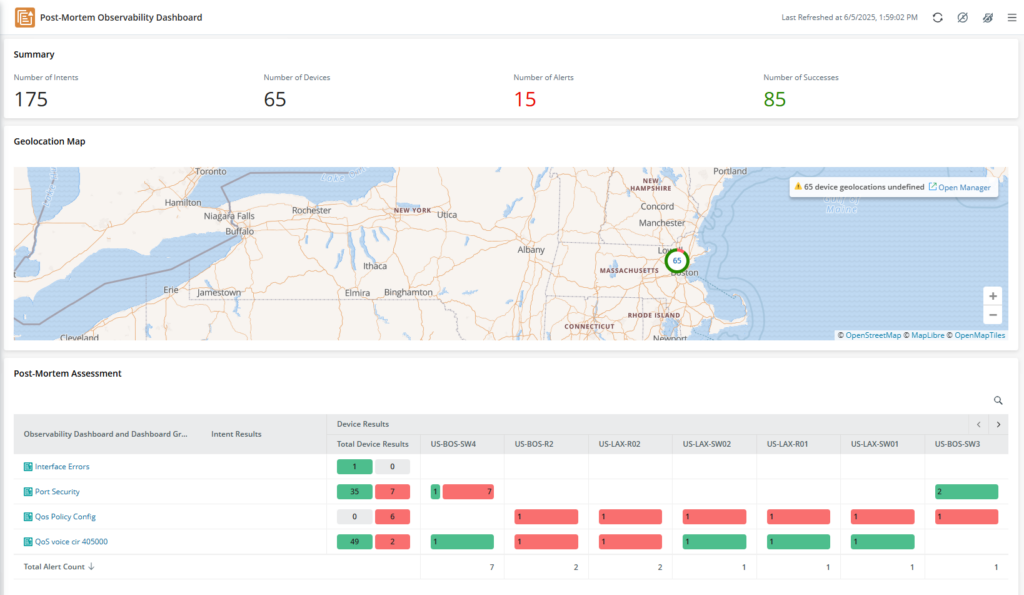Click the search icon above assessment table

pos(997,400)
